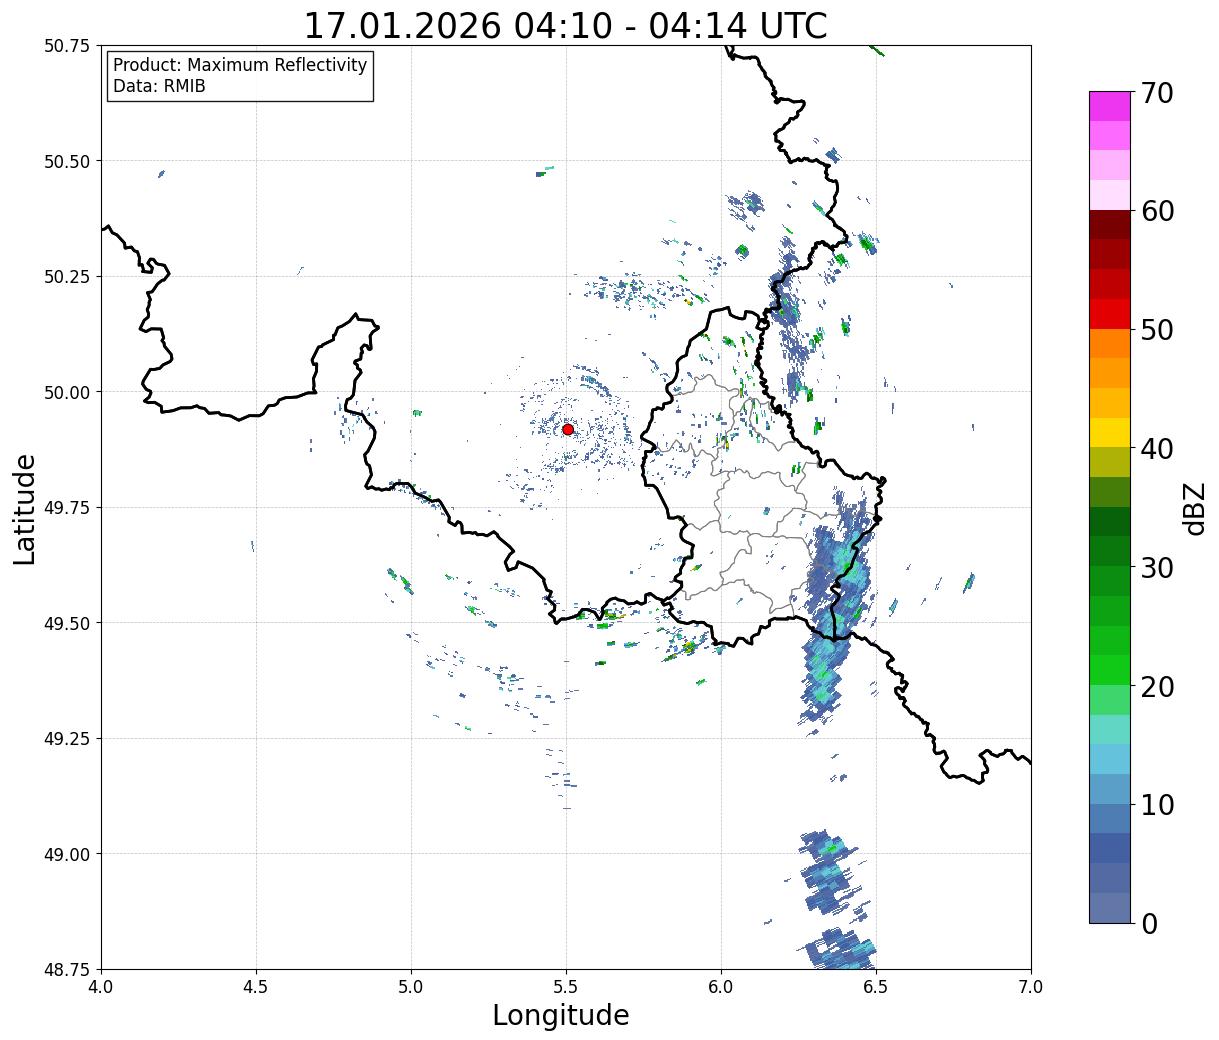Click the yellow 40 dBZ colorbar swatch
Viewport: 1219px width, 1040px height.
[1110, 433]
